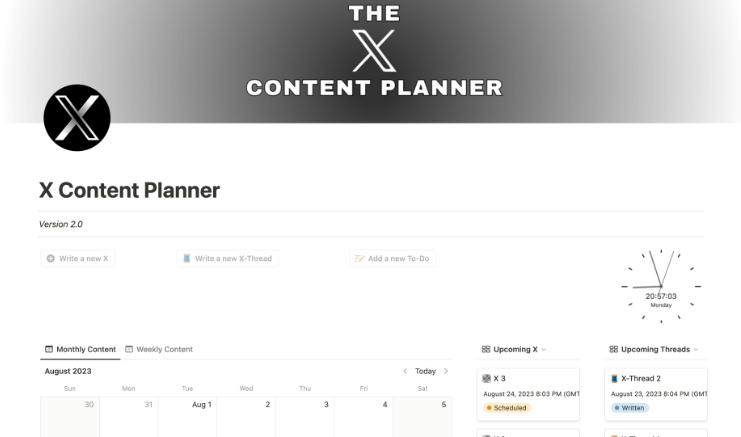Click the X 3 card's page icon
The height and width of the screenshot is (437, 741).
coord(487,379)
